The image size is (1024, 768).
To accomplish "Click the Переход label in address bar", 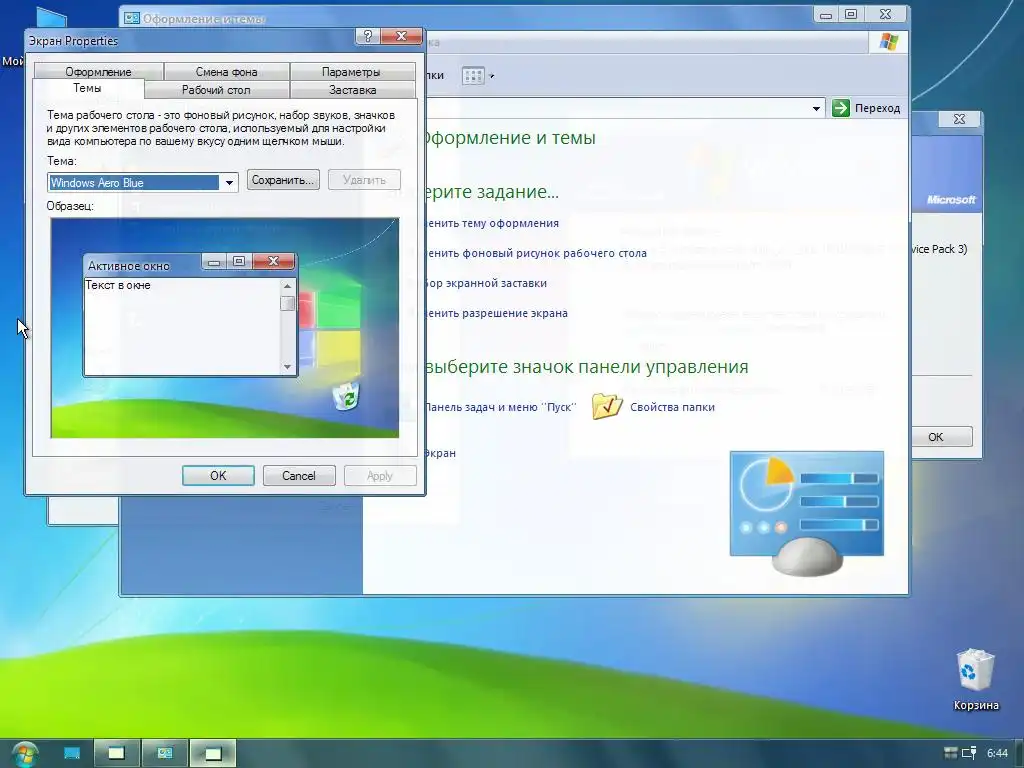I will point(878,108).
